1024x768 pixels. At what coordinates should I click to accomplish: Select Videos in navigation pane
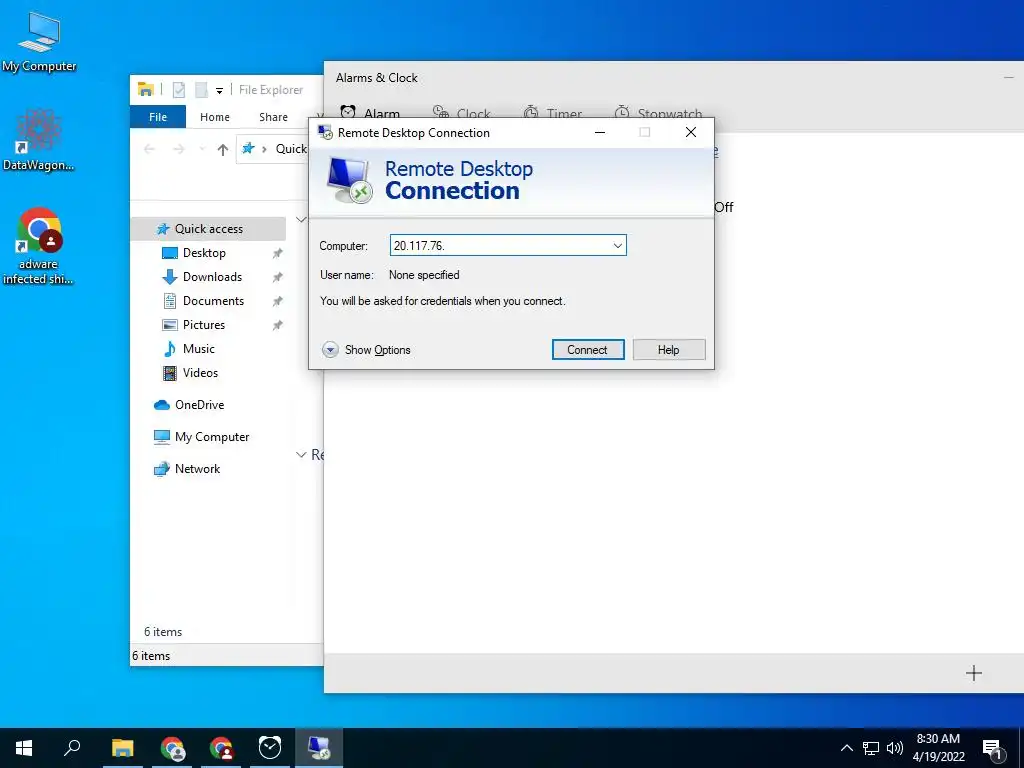200,373
